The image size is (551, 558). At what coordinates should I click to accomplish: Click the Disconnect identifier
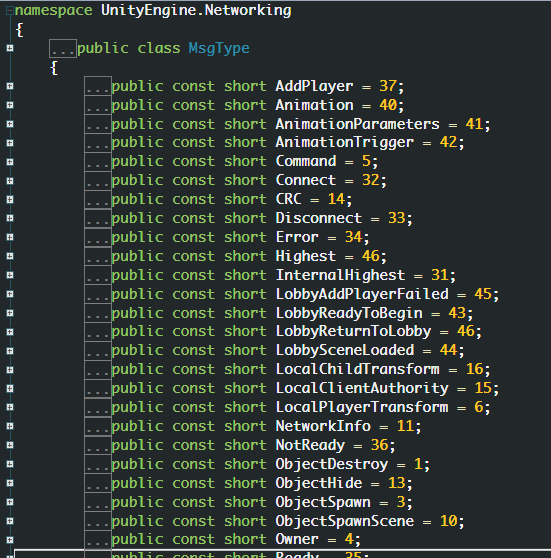[x=319, y=218]
